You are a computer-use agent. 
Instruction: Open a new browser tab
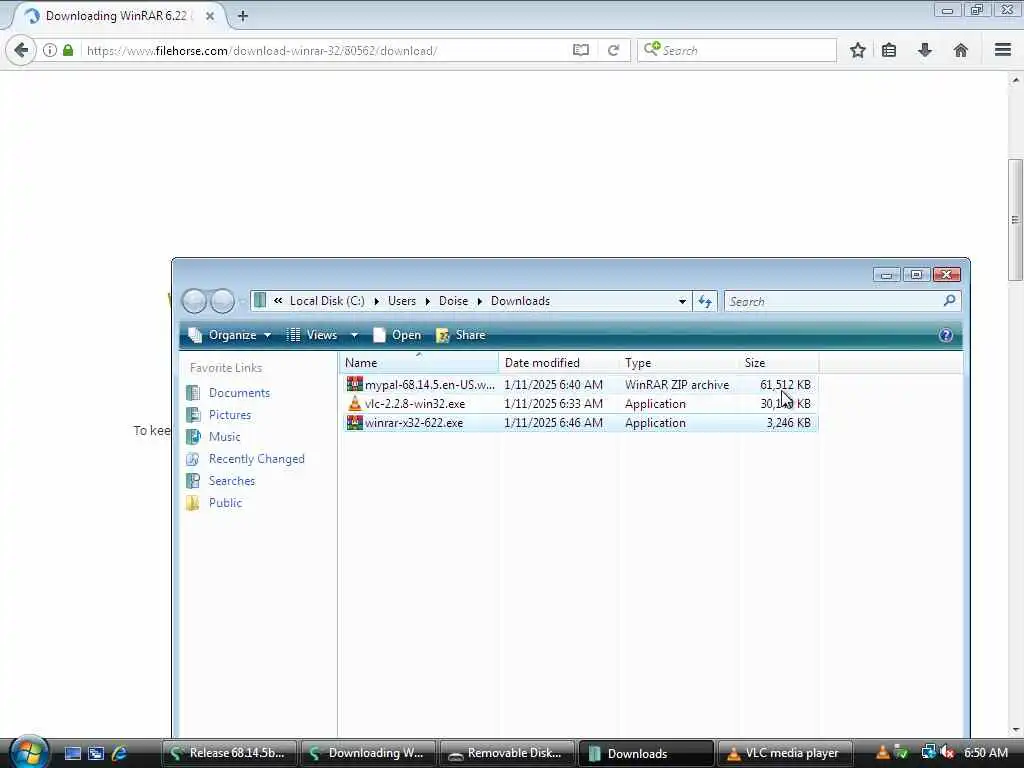(x=242, y=16)
